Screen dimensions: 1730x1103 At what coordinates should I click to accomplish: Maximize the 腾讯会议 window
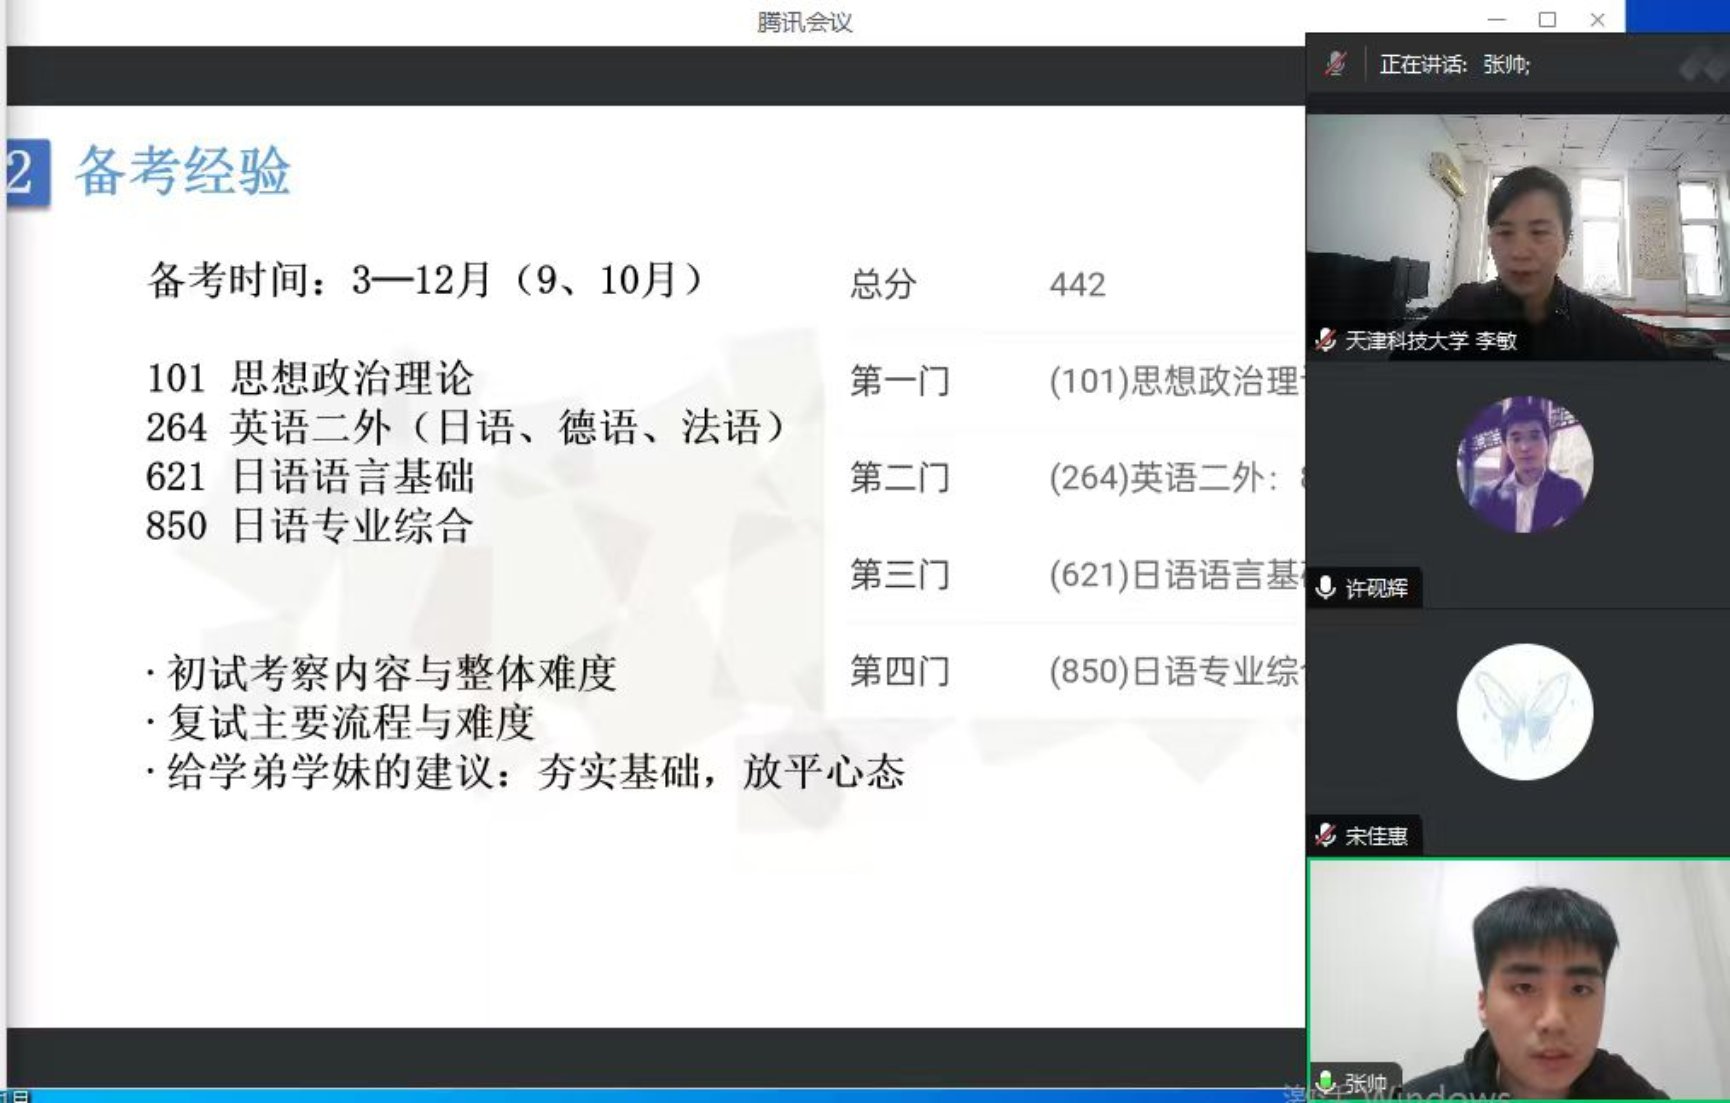point(1547,20)
